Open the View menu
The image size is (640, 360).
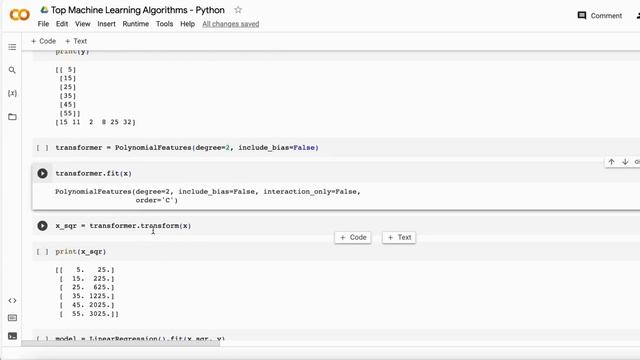[82, 24]
